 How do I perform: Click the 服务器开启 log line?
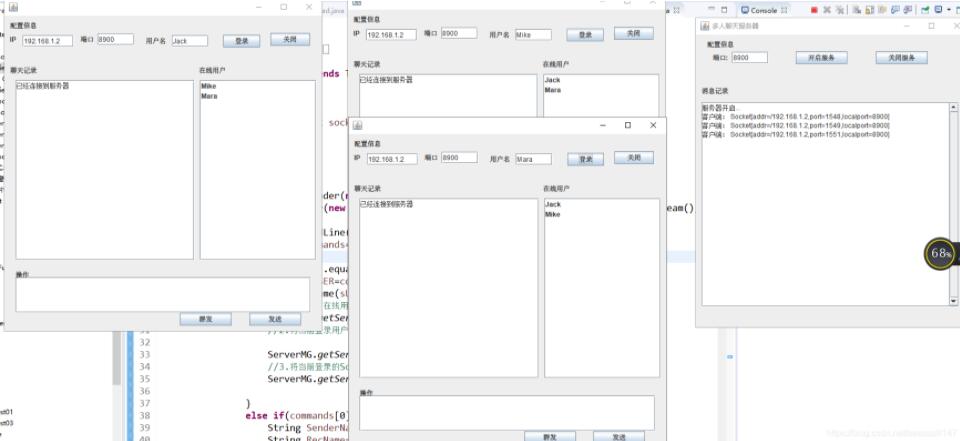click(x=721, y=108)
